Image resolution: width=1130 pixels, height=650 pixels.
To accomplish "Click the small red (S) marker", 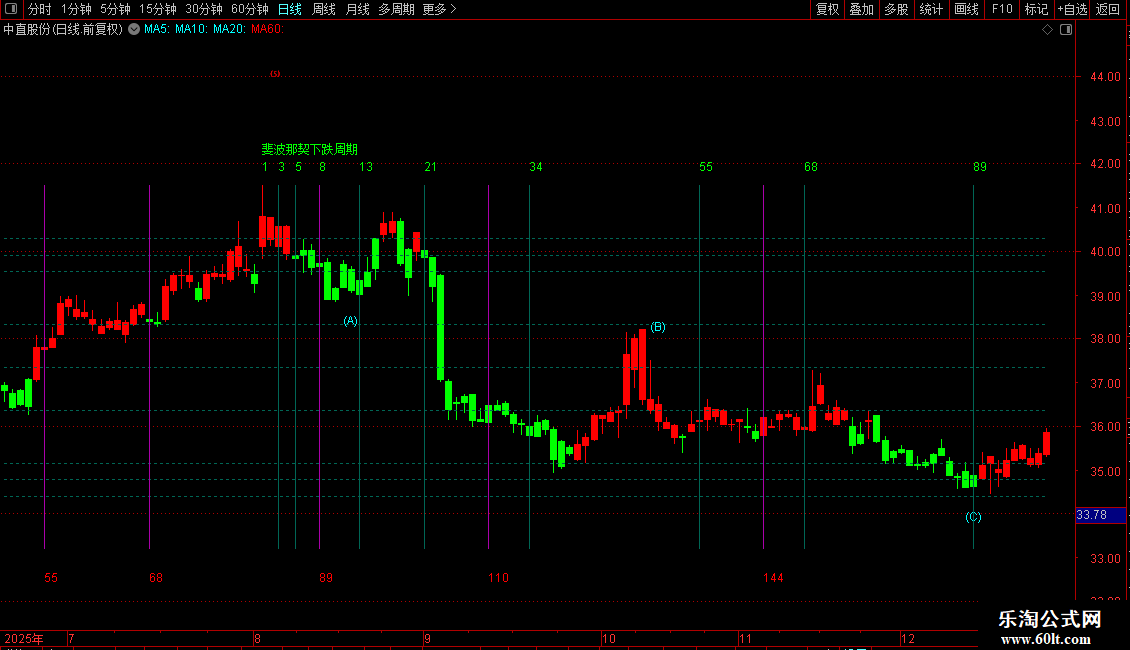I will coord(275,74).
